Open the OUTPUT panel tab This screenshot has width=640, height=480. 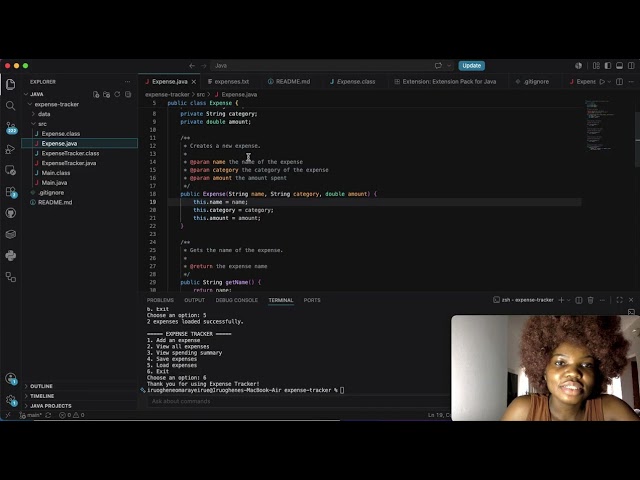194,300
